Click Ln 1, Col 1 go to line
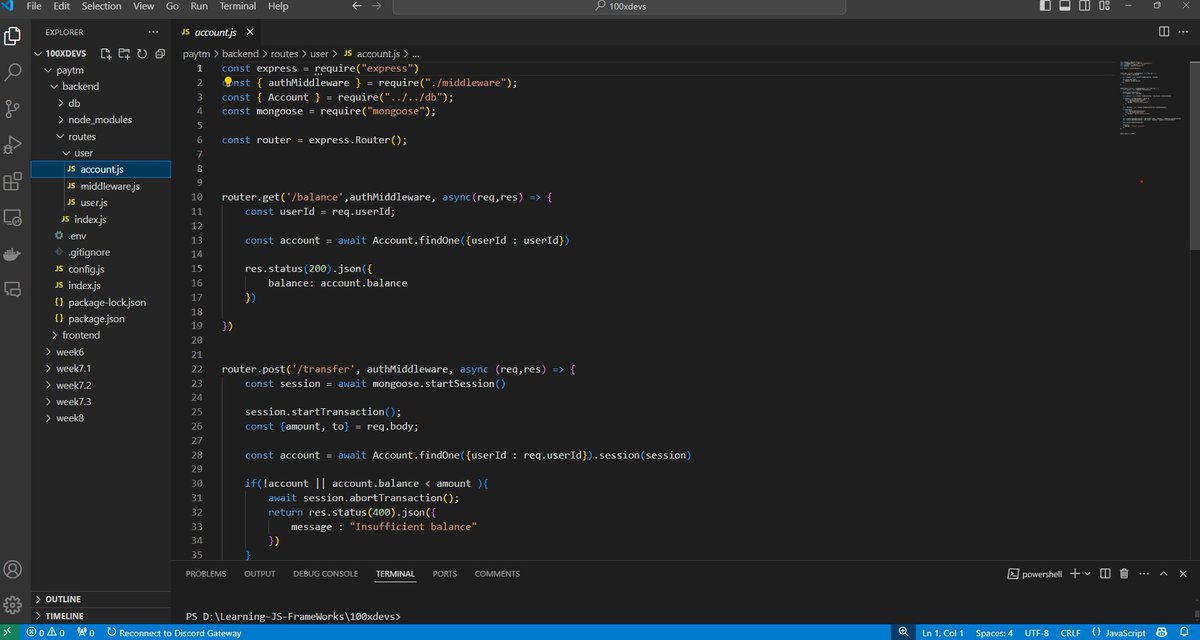This screenshot has width=1200, height=640. 942,632
